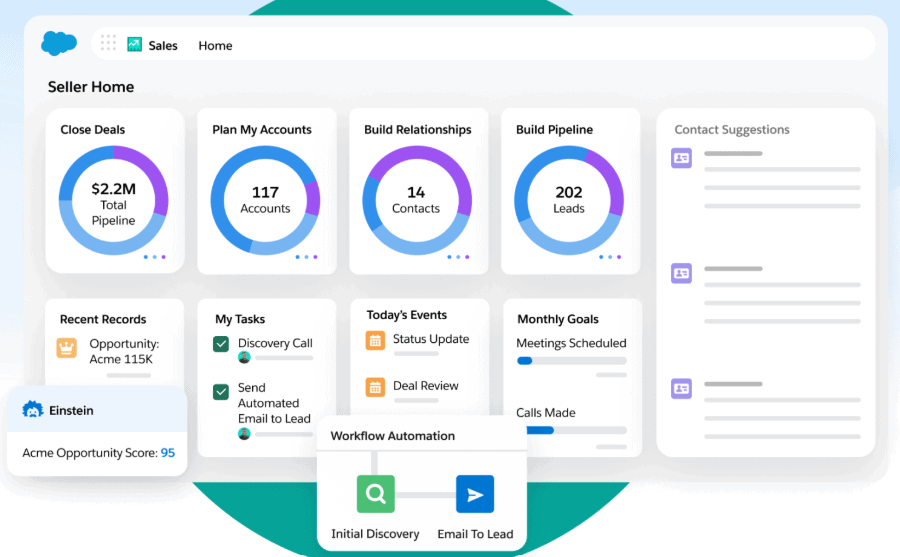Open the Close Deals pipeline donut chart
This screenshot has width=900, height=557.
[114, 200]
